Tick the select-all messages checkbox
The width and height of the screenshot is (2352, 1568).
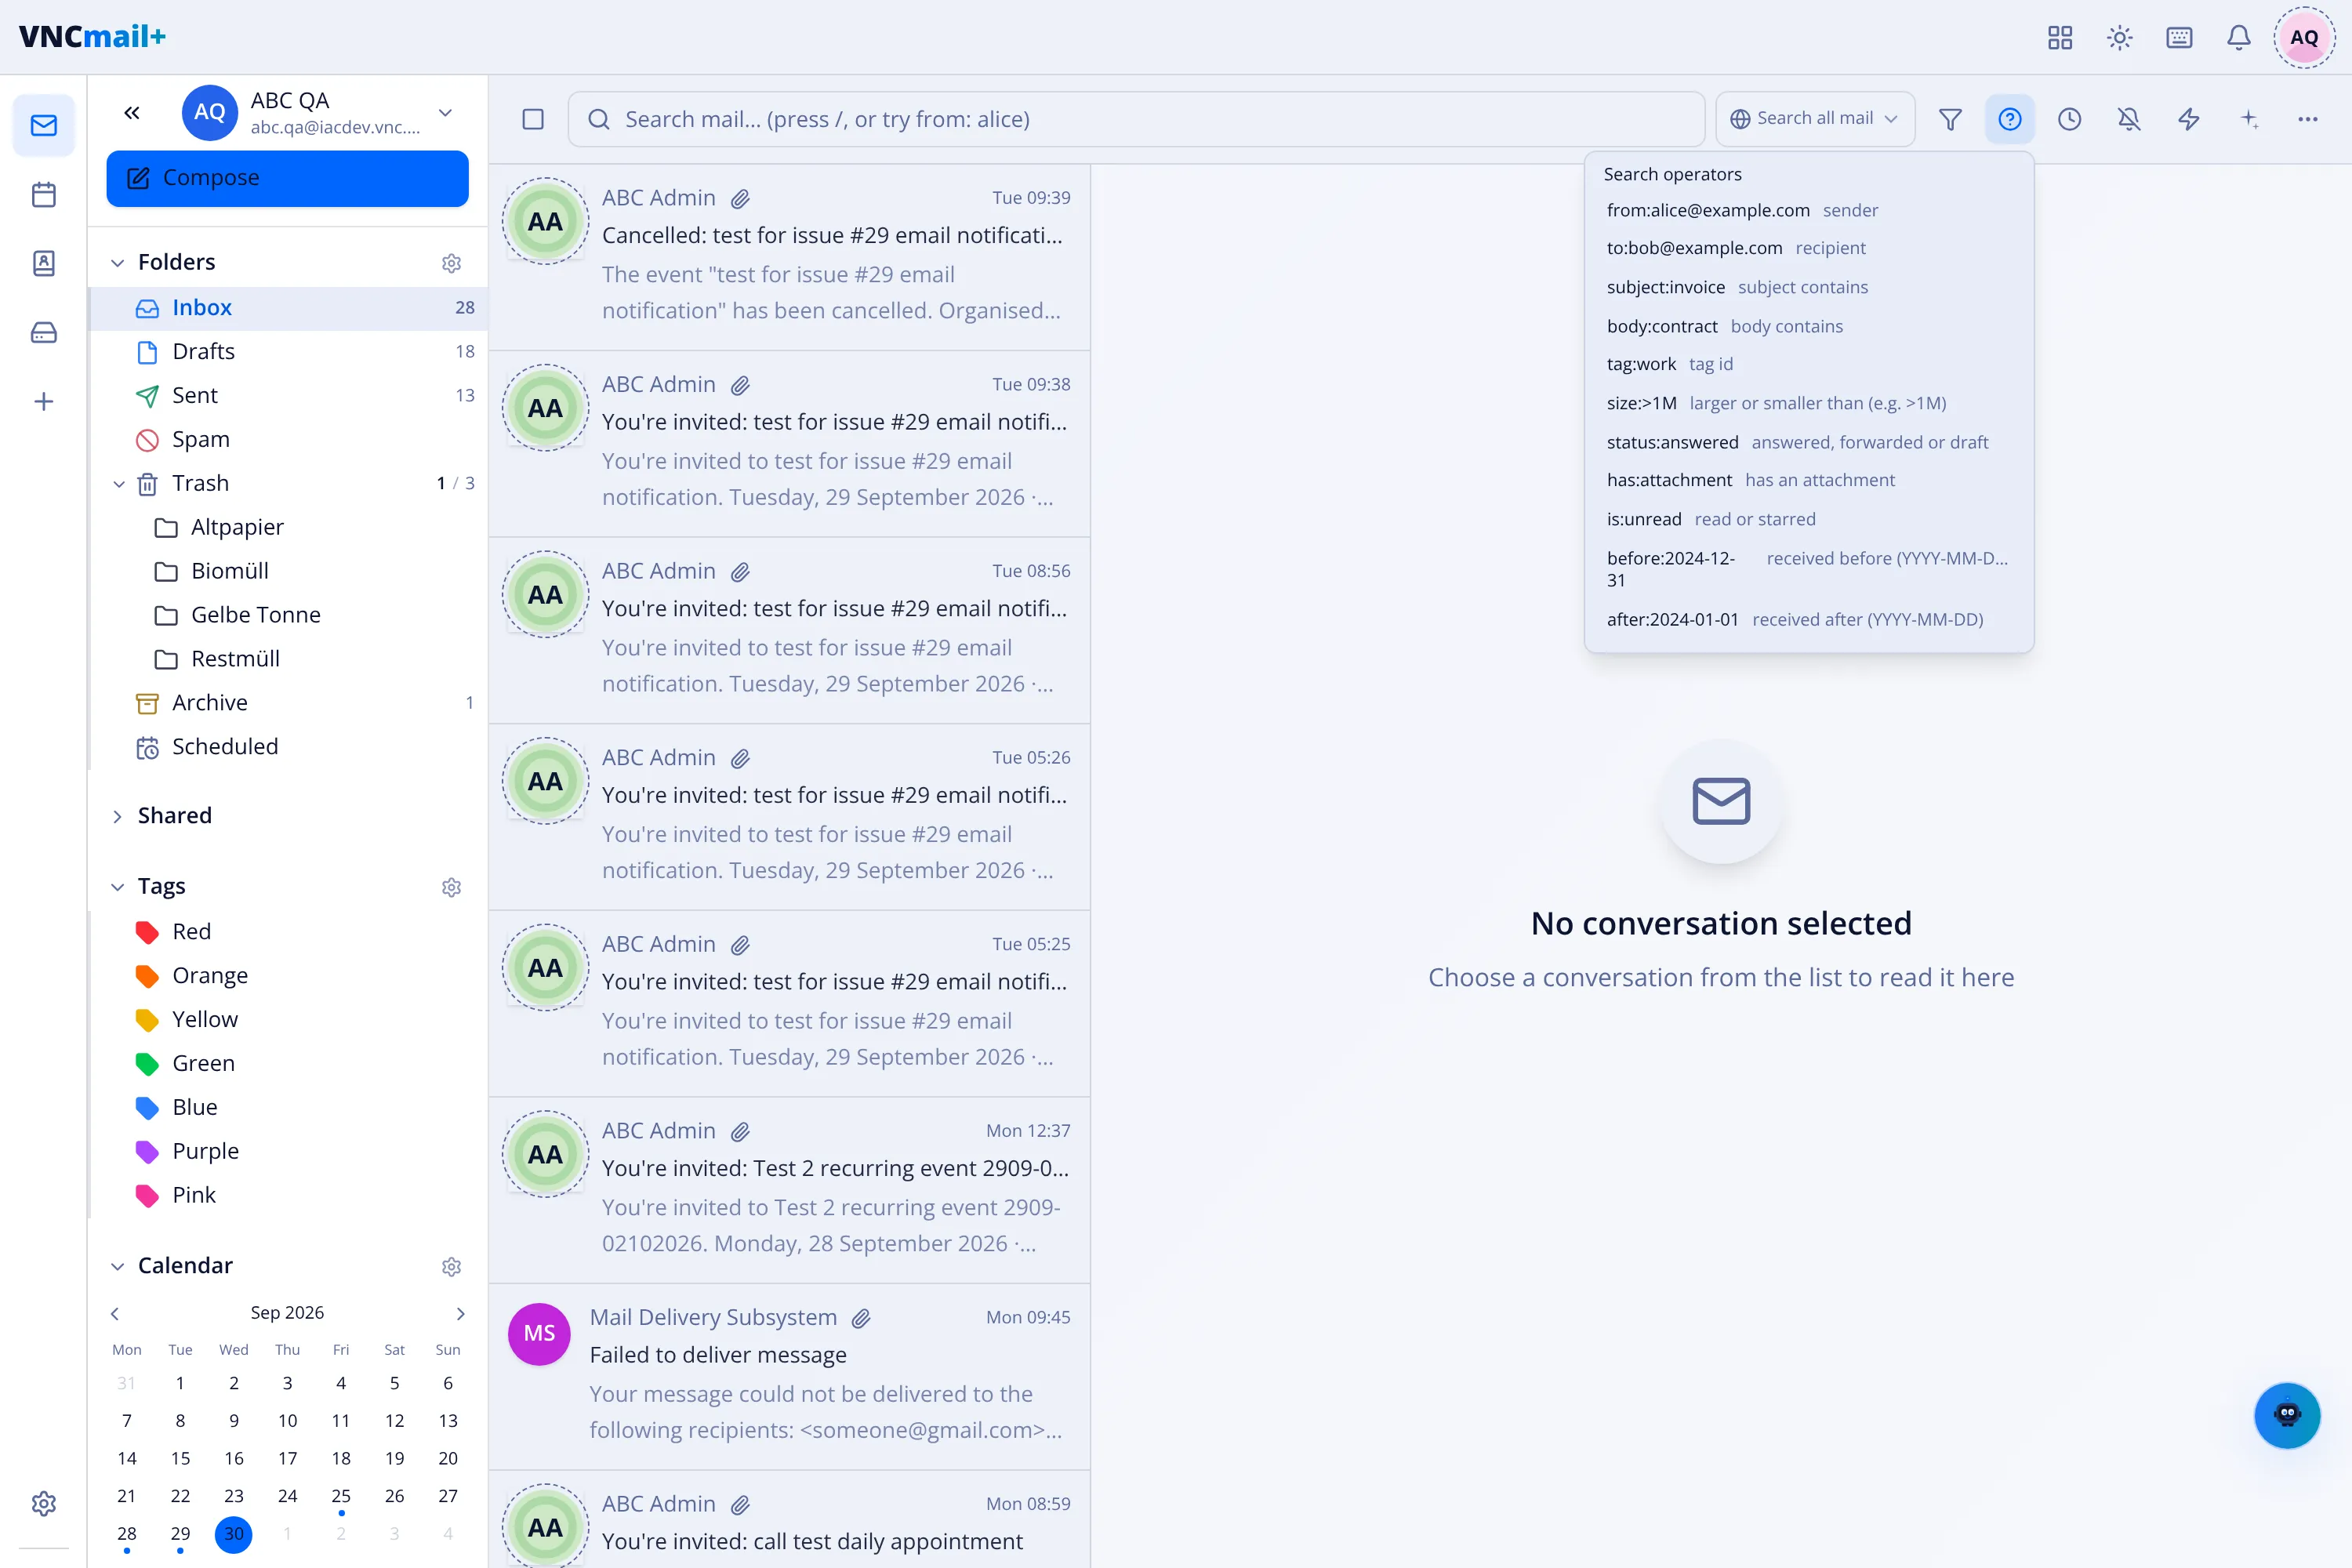coord(533,119)
